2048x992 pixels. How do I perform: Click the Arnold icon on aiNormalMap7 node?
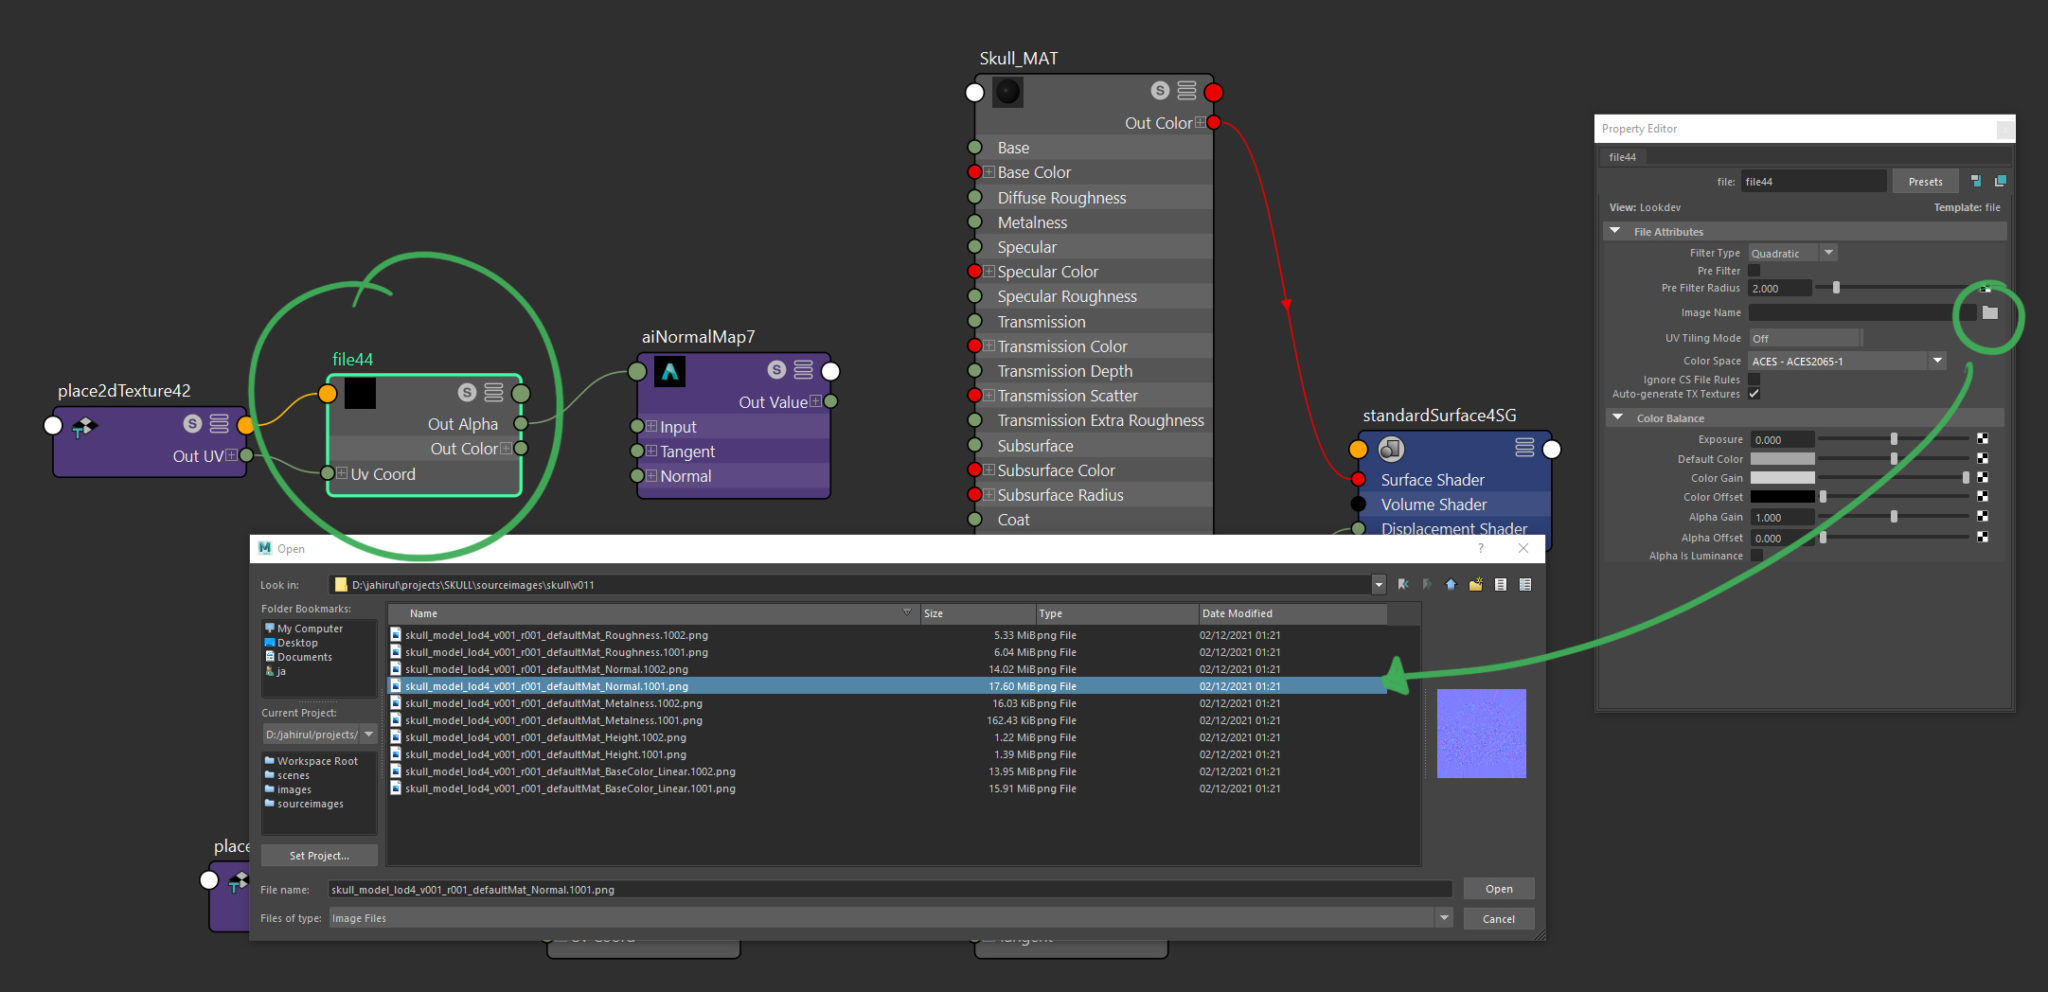click(668, 371)
